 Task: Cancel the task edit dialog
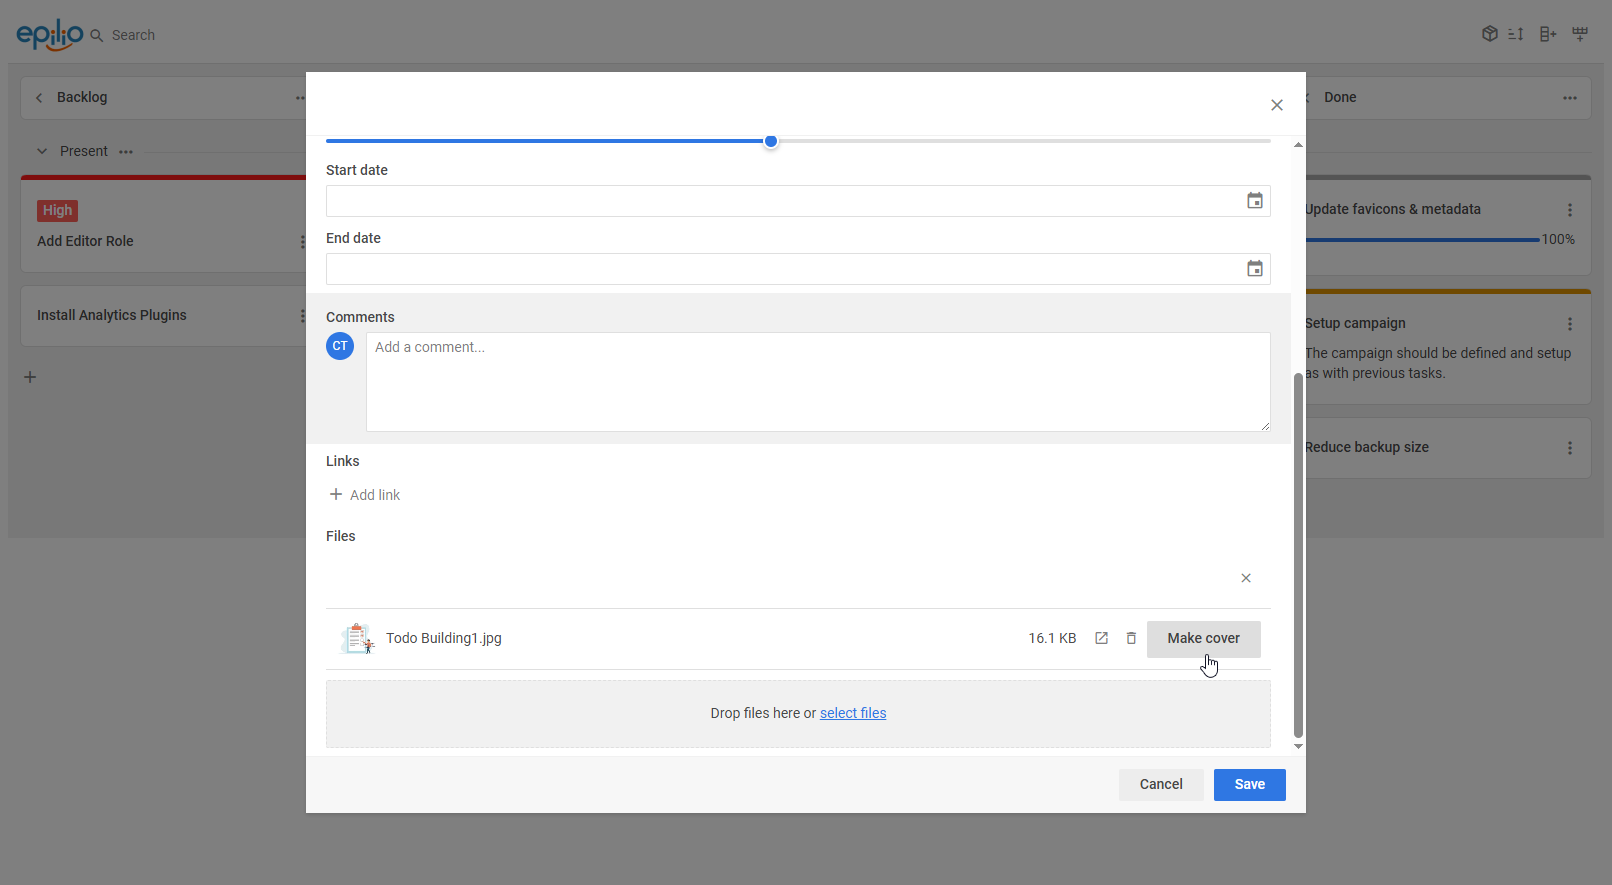click(x=1160, y=785)
